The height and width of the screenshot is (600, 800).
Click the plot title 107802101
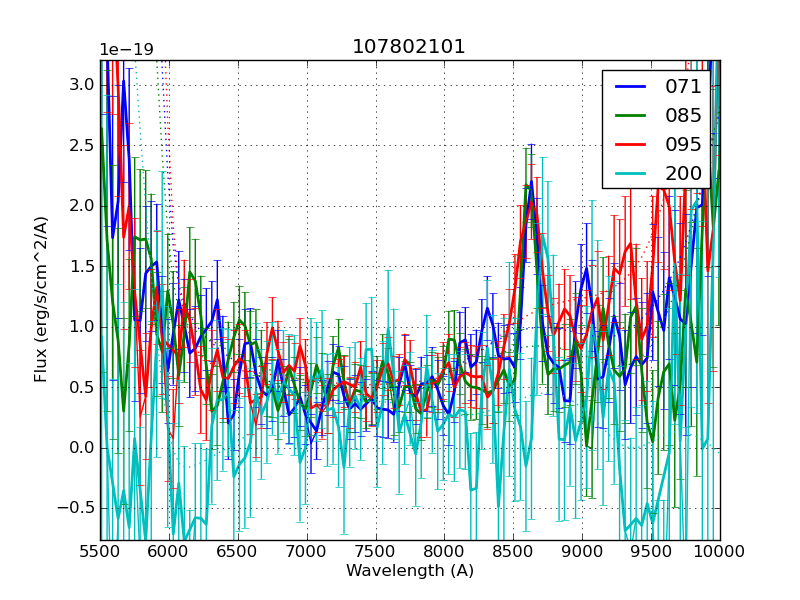pyautogui.click(x=409, y=47)
